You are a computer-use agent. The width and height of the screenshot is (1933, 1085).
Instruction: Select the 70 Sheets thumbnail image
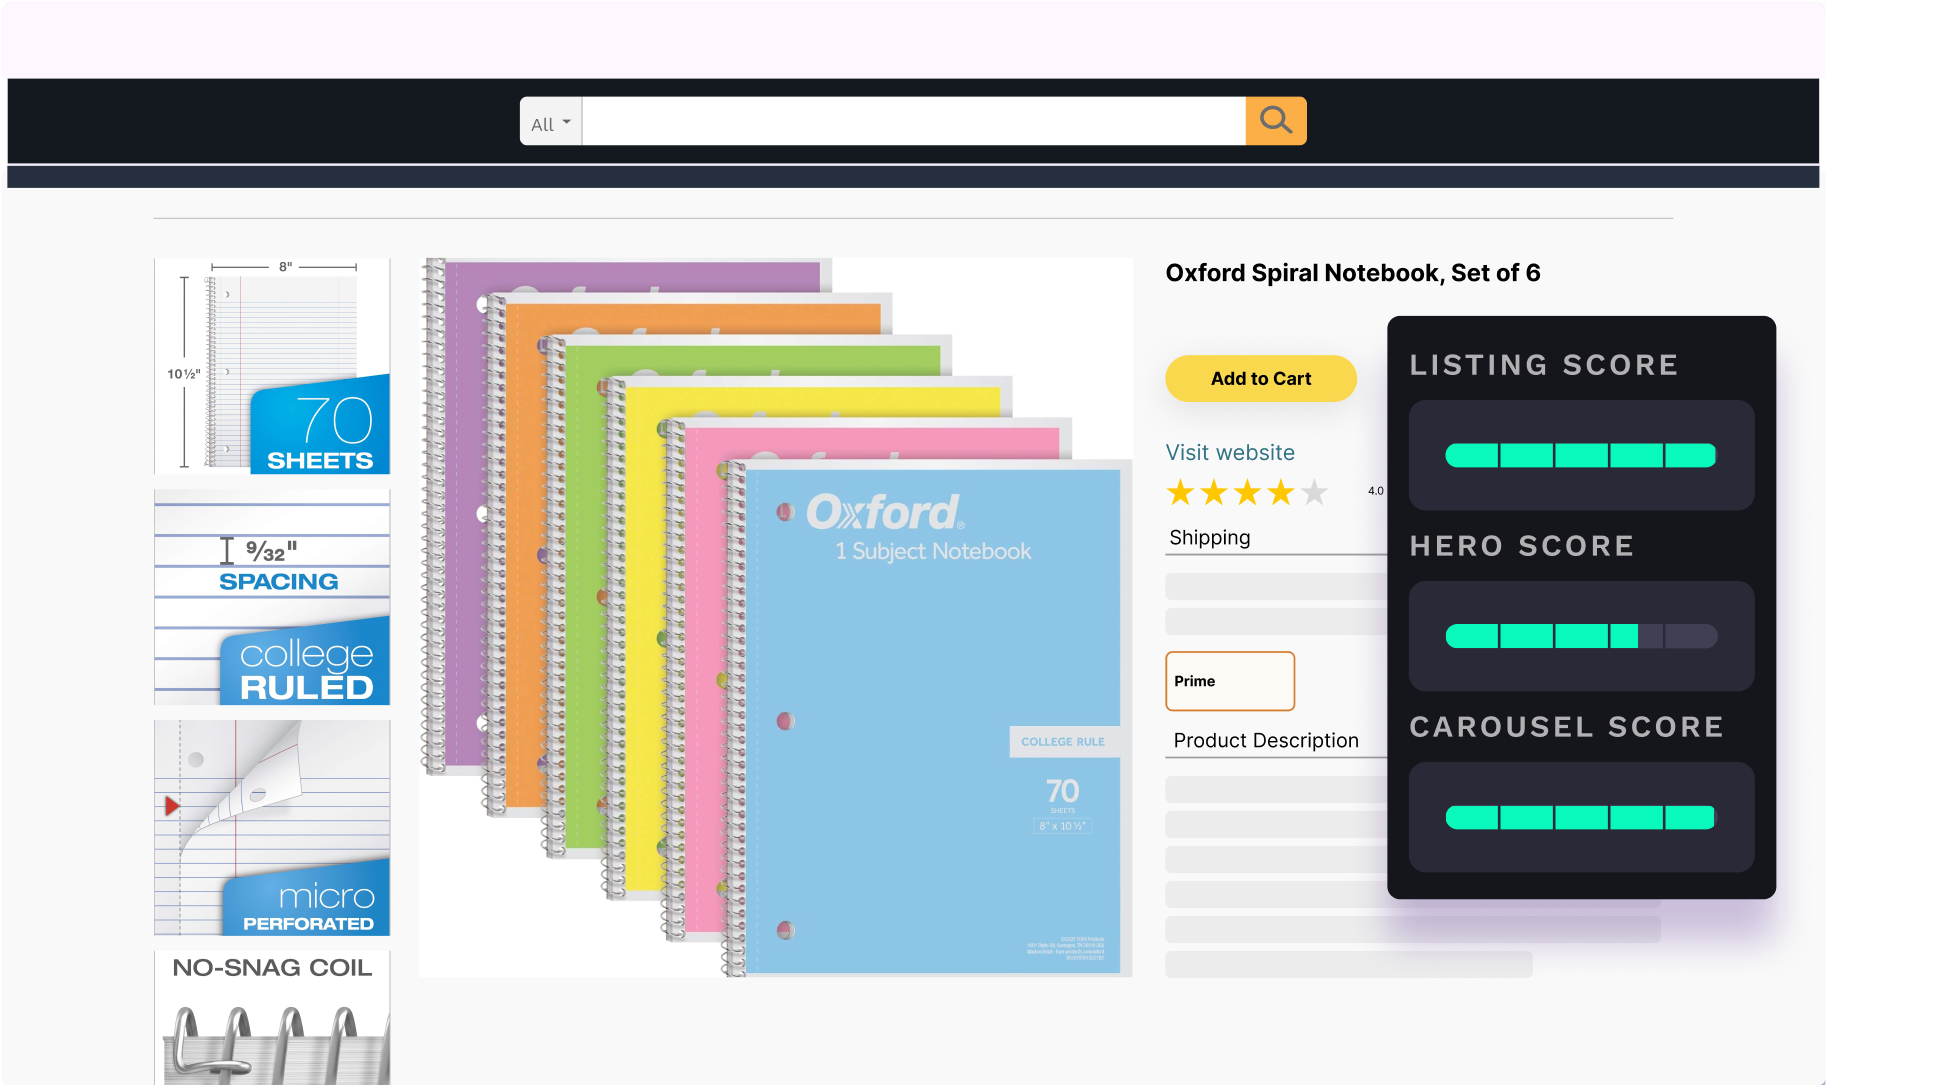[272, 366]
